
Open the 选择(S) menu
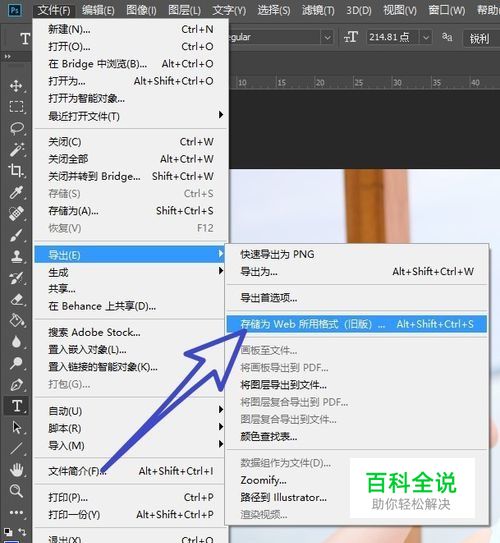274,10
